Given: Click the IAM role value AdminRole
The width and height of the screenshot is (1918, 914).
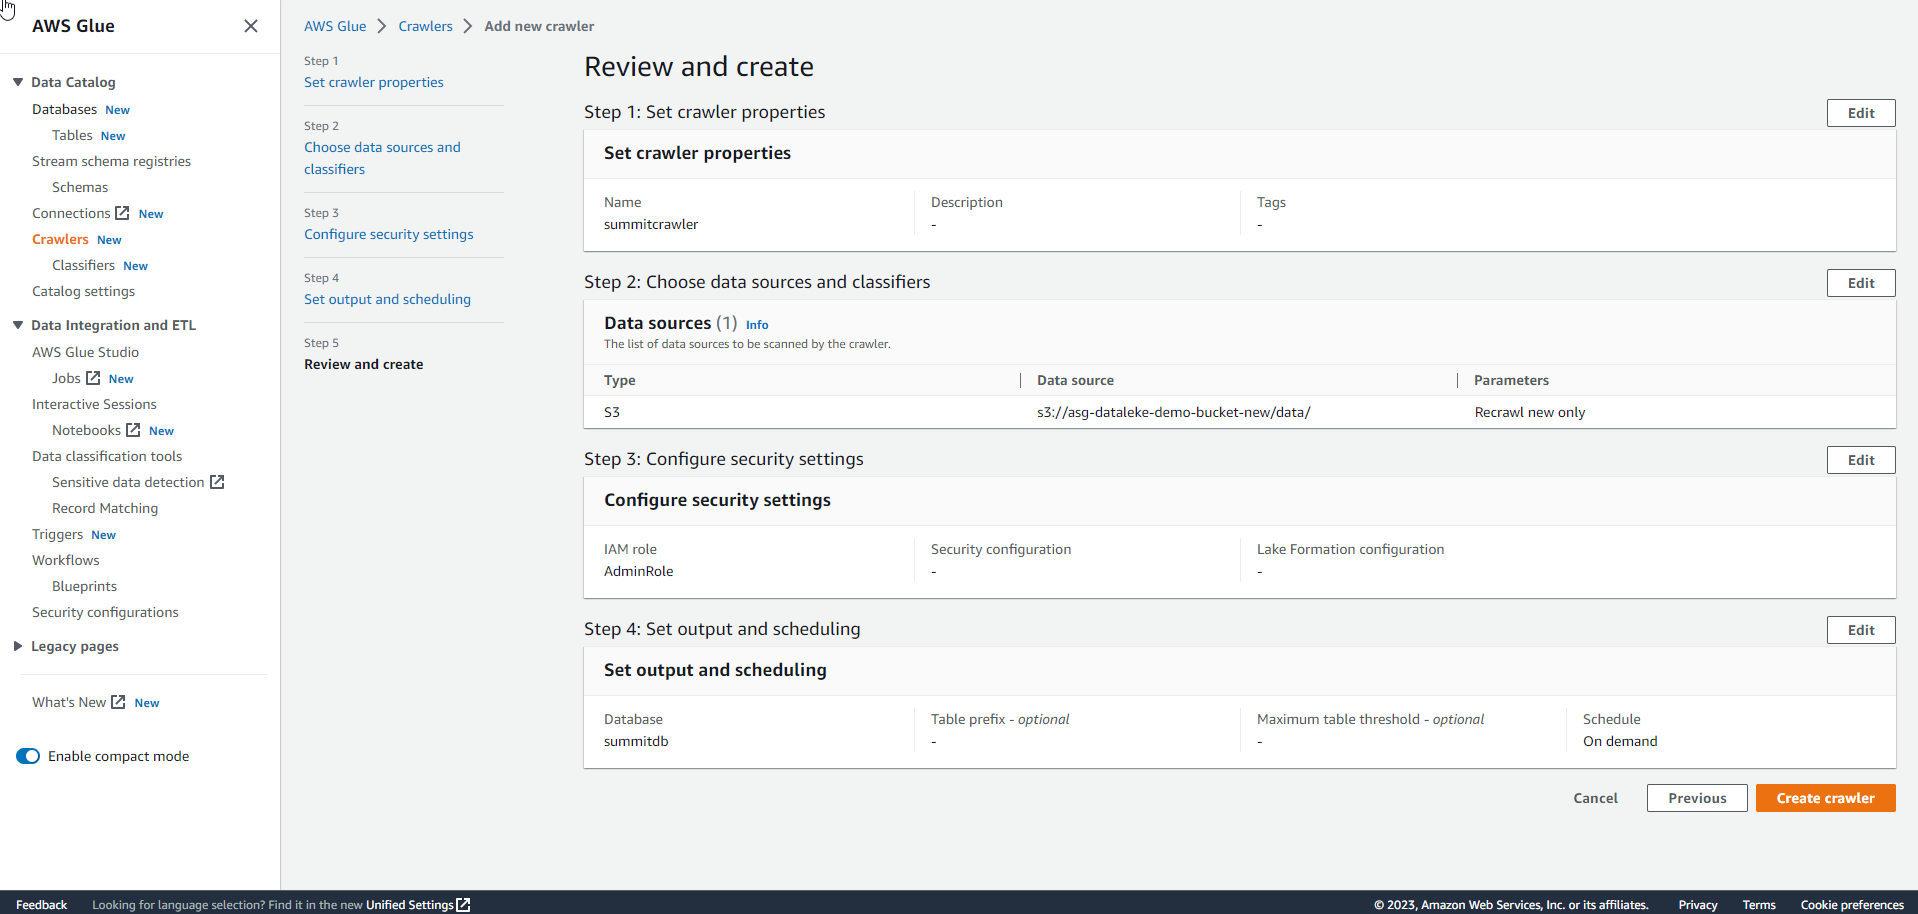Looking at the screenshot, I should [x=638, y=571].
